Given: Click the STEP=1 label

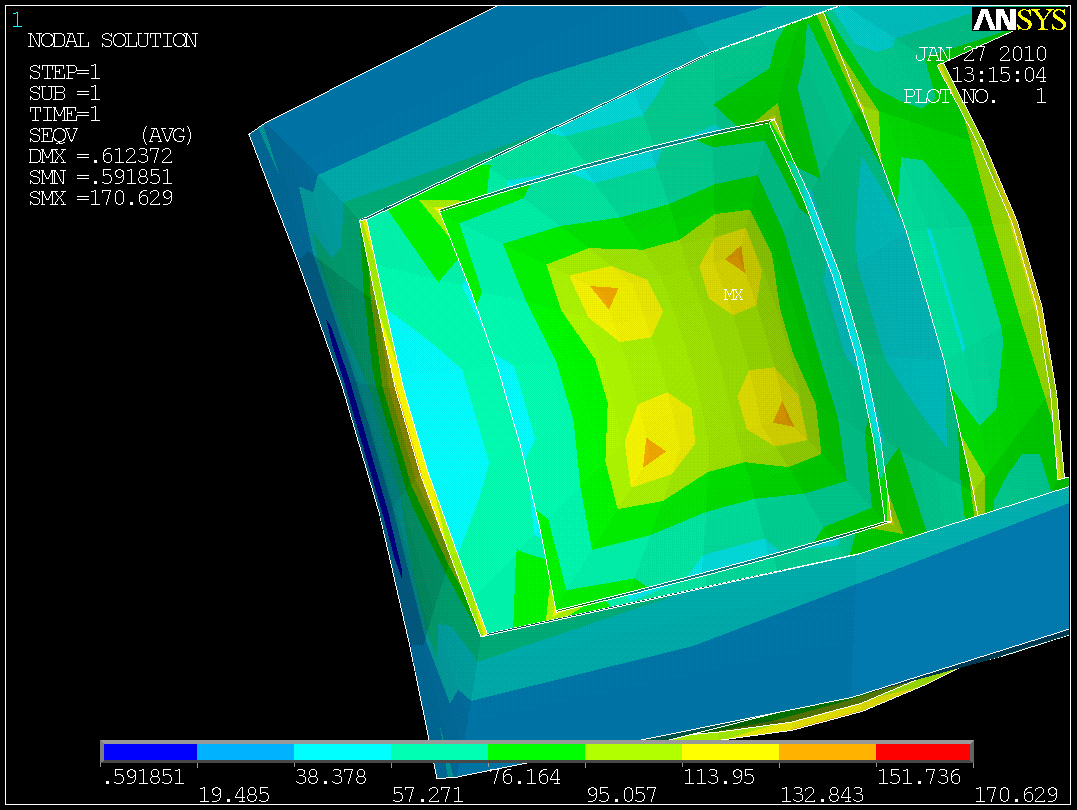Looking at the screenshot, I should 64,72.
